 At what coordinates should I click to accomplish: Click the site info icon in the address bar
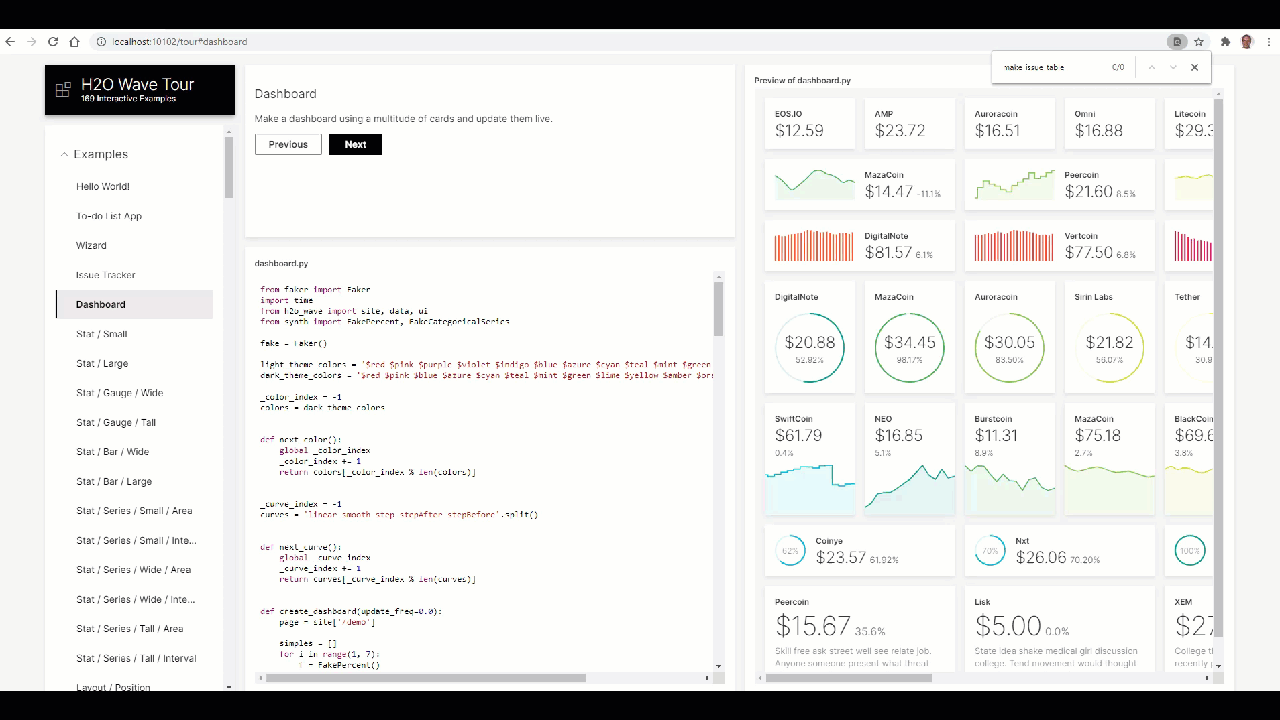(101, 42)
